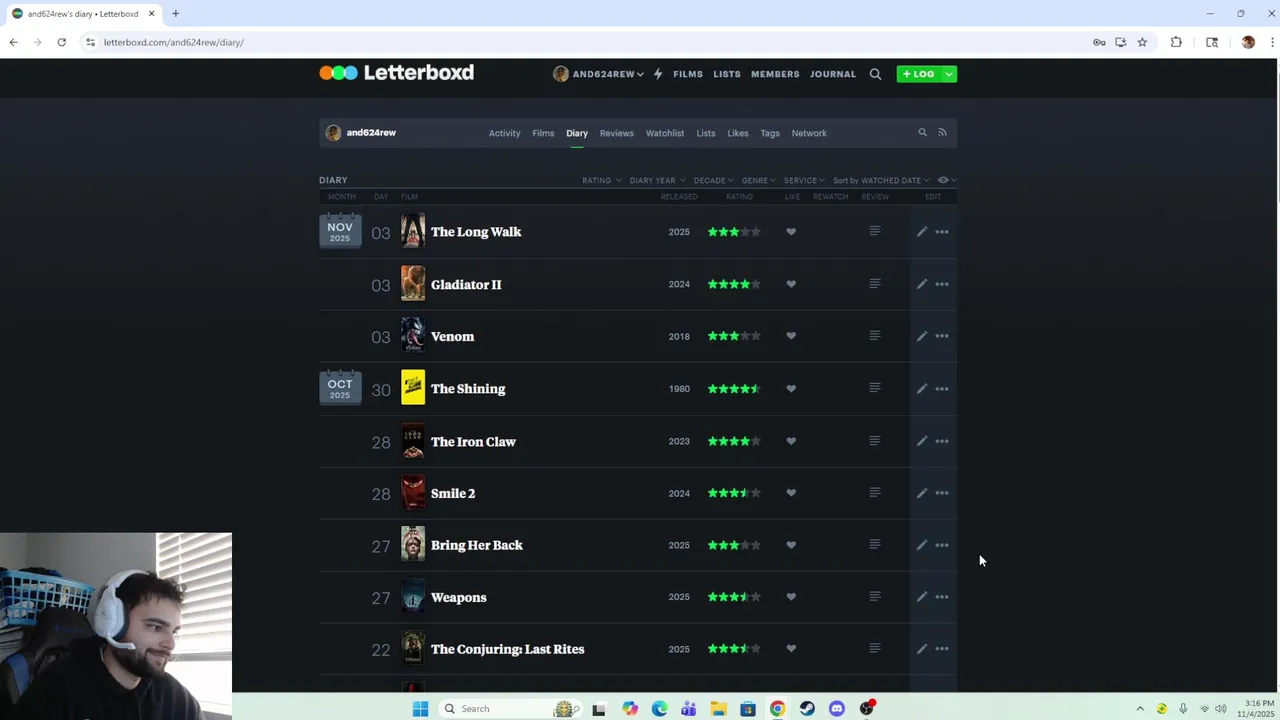Image resolution: width=1280 pixels, height=720 pixels.
Task: Edit the Smile 2 diary entry
Action: (922, 493)
